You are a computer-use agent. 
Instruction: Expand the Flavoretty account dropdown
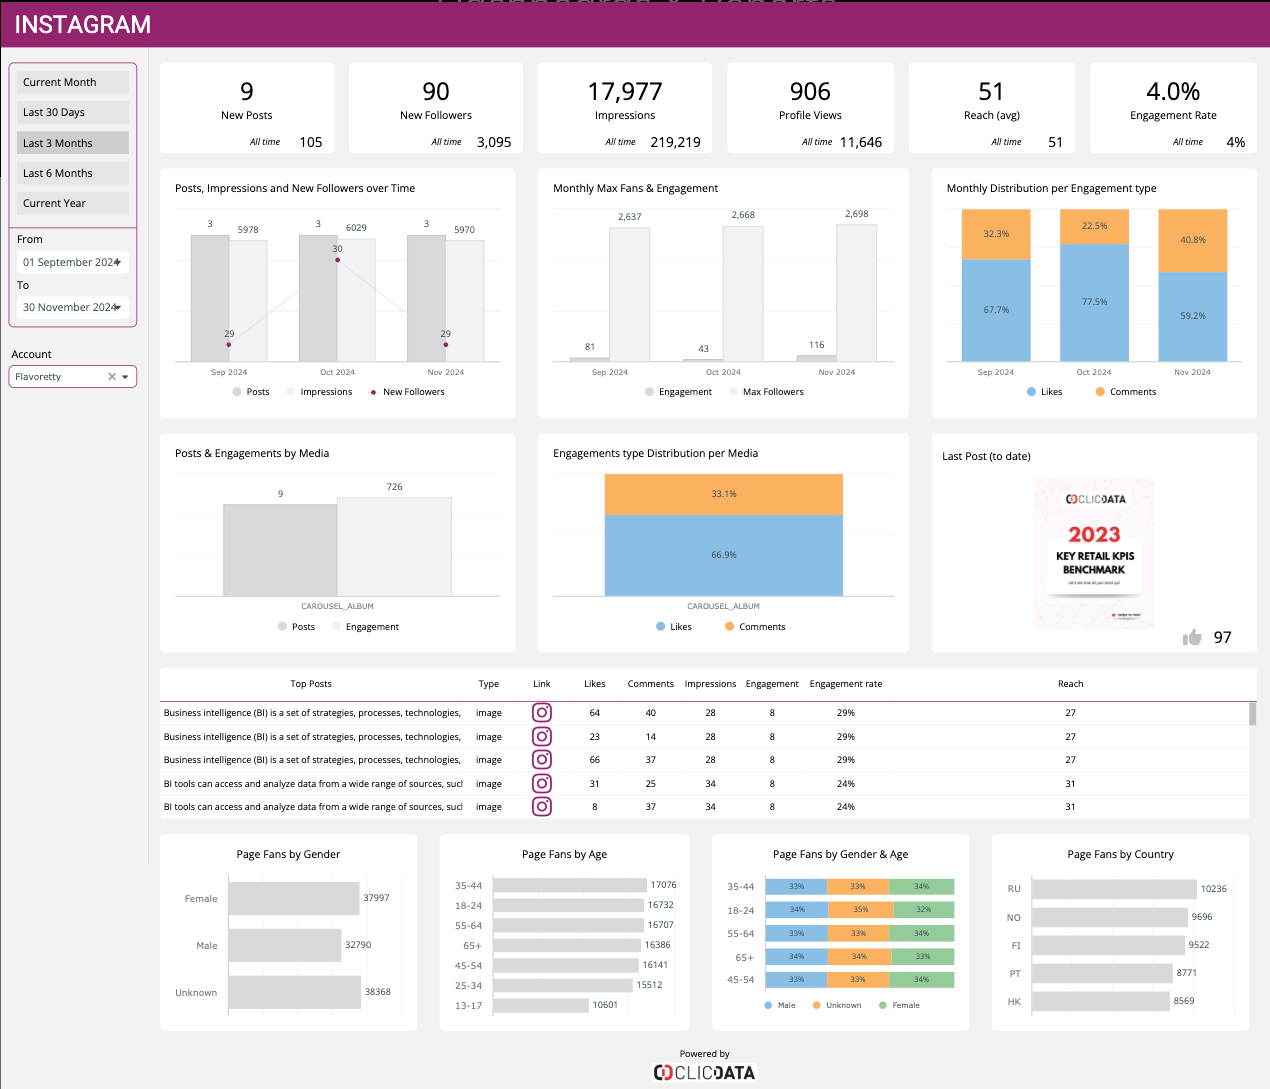click(x=125, y=376)
